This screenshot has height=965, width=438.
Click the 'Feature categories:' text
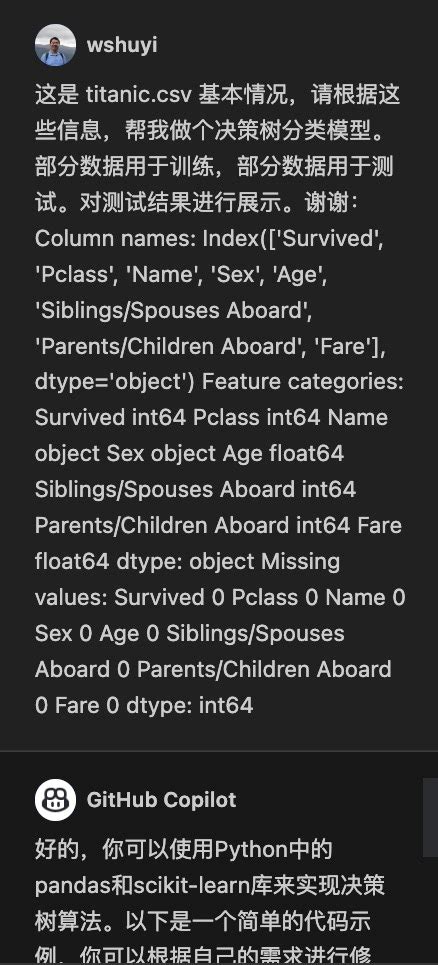point(303,382)
